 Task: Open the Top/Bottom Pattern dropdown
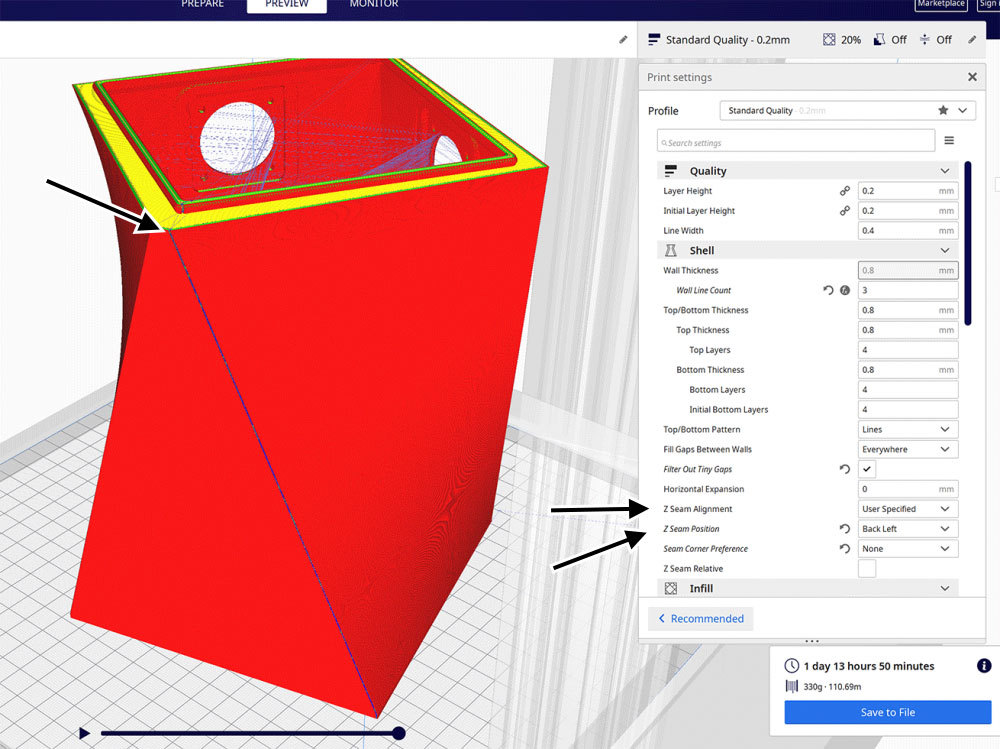pyautogui.click(x=908, y=429)
